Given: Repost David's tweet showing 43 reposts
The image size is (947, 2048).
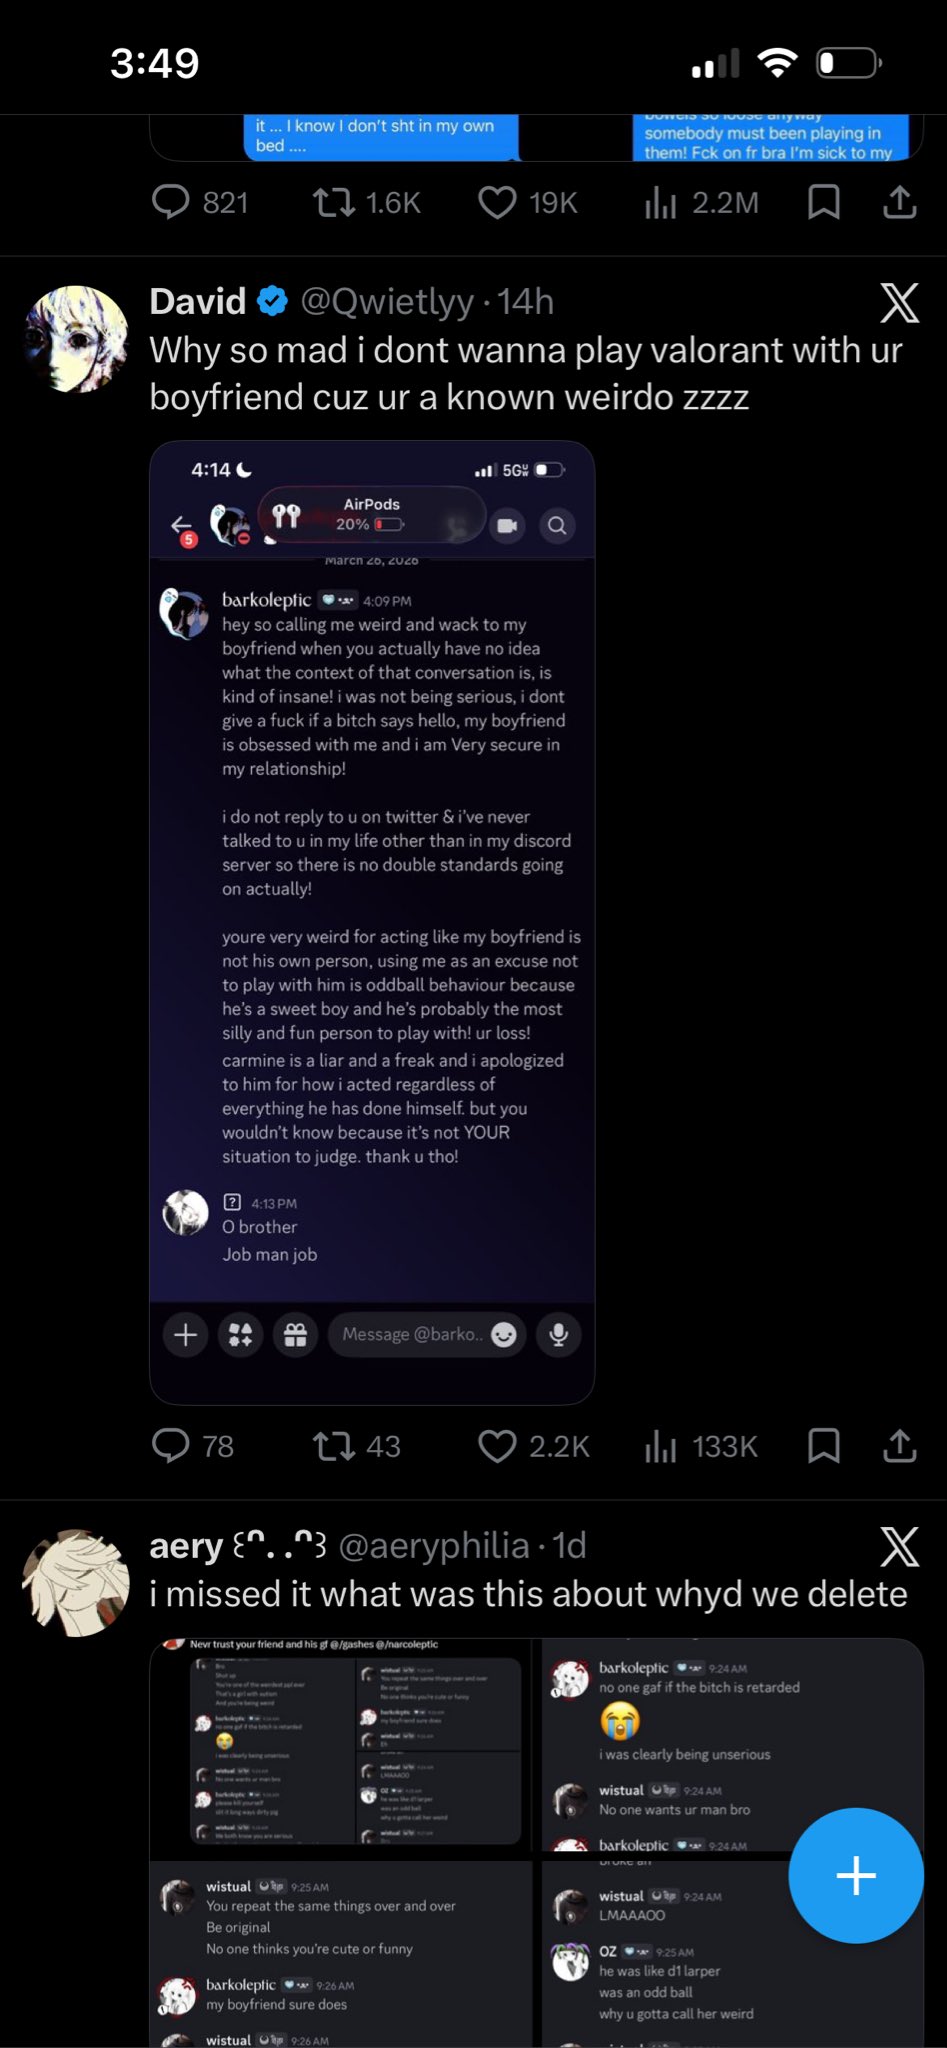Looking at the screenshot, I should 334,1446.
